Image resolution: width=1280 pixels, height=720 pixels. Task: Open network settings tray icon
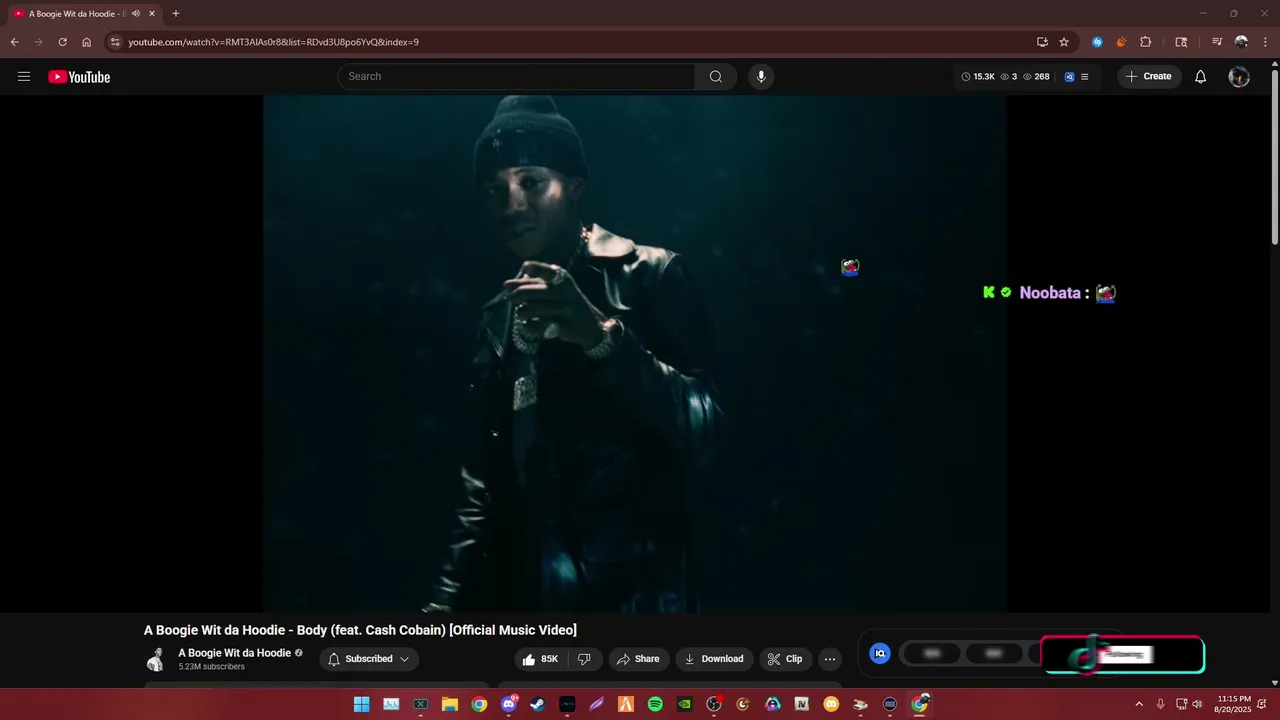point(1181,704)
